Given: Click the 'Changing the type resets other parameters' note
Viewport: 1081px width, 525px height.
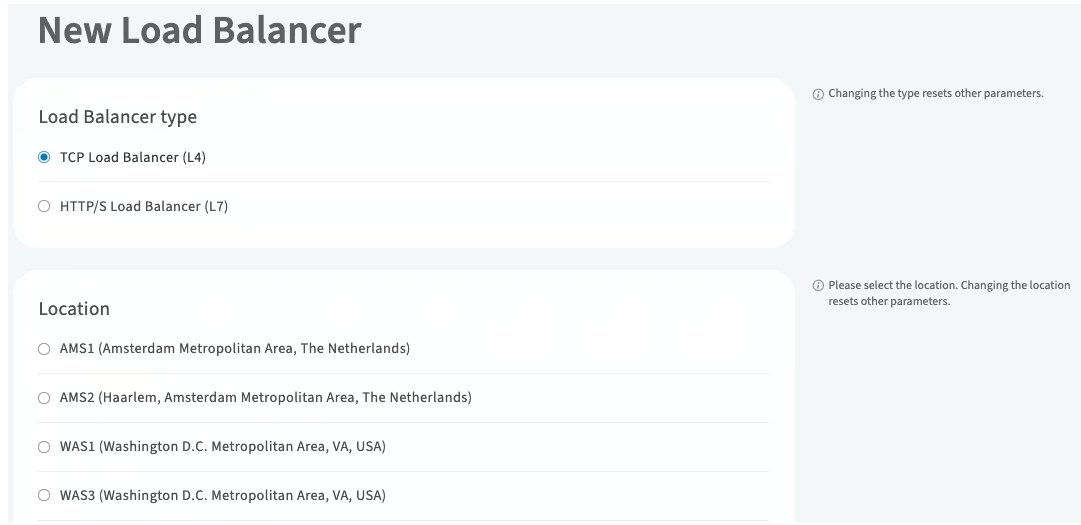Looking at the screenshot, I should coord(935,94).
